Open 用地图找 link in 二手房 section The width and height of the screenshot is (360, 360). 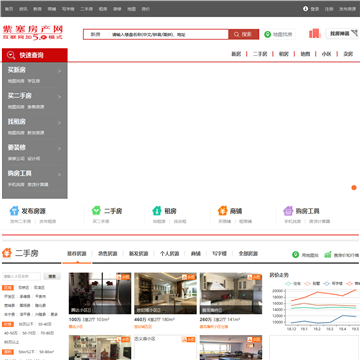click(310, 255)
